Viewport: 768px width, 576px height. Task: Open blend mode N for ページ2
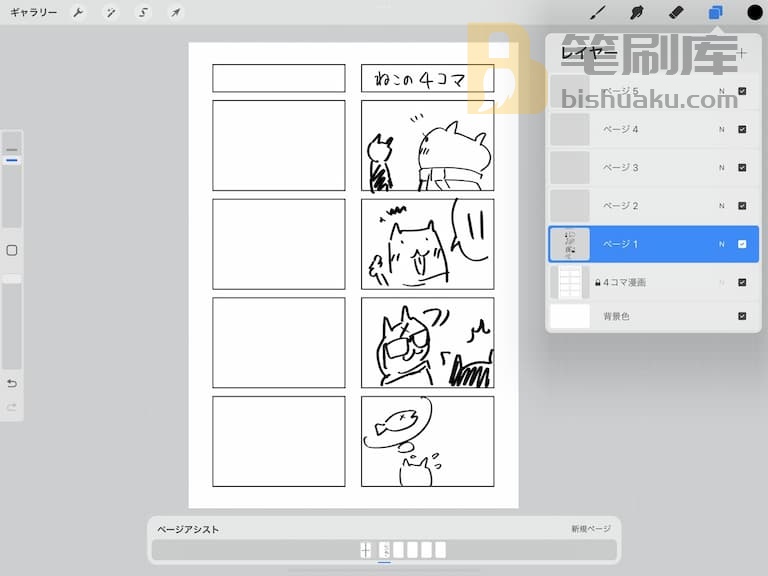pos(721,206)
